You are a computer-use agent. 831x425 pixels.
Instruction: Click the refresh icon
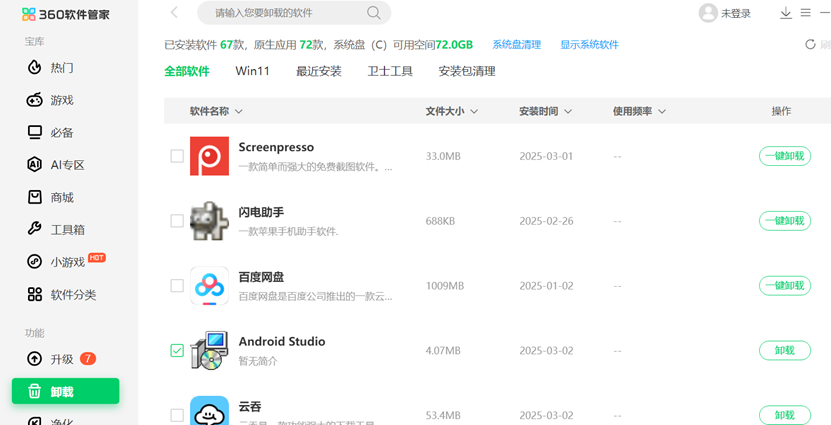pos(810,45)
